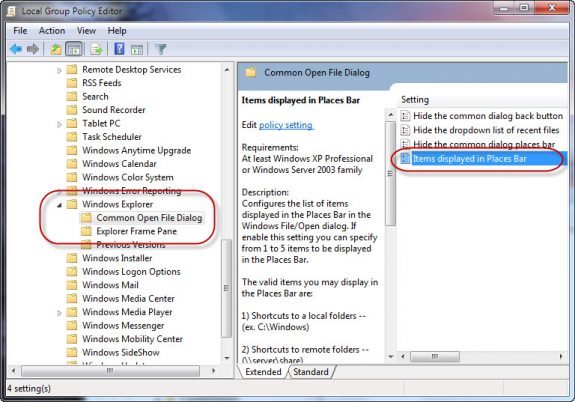Click folder icon beside Explorer Frame Pane

point(86,231)
